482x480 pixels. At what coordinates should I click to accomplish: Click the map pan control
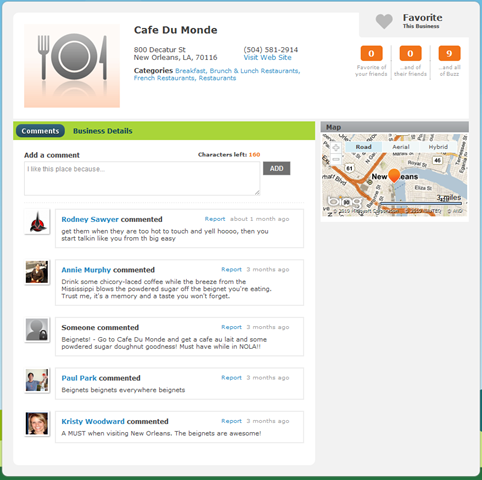336,147
